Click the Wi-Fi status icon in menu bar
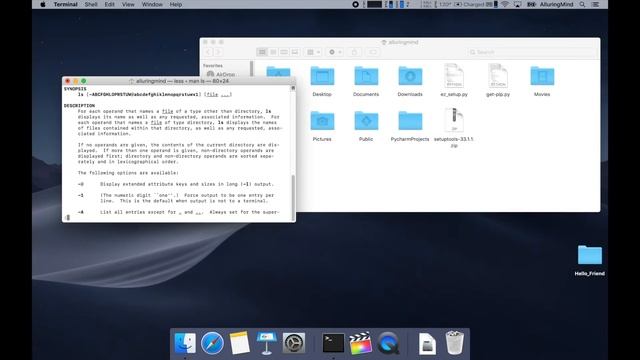The height and width of the screenshot is (360, 640). 505,4
